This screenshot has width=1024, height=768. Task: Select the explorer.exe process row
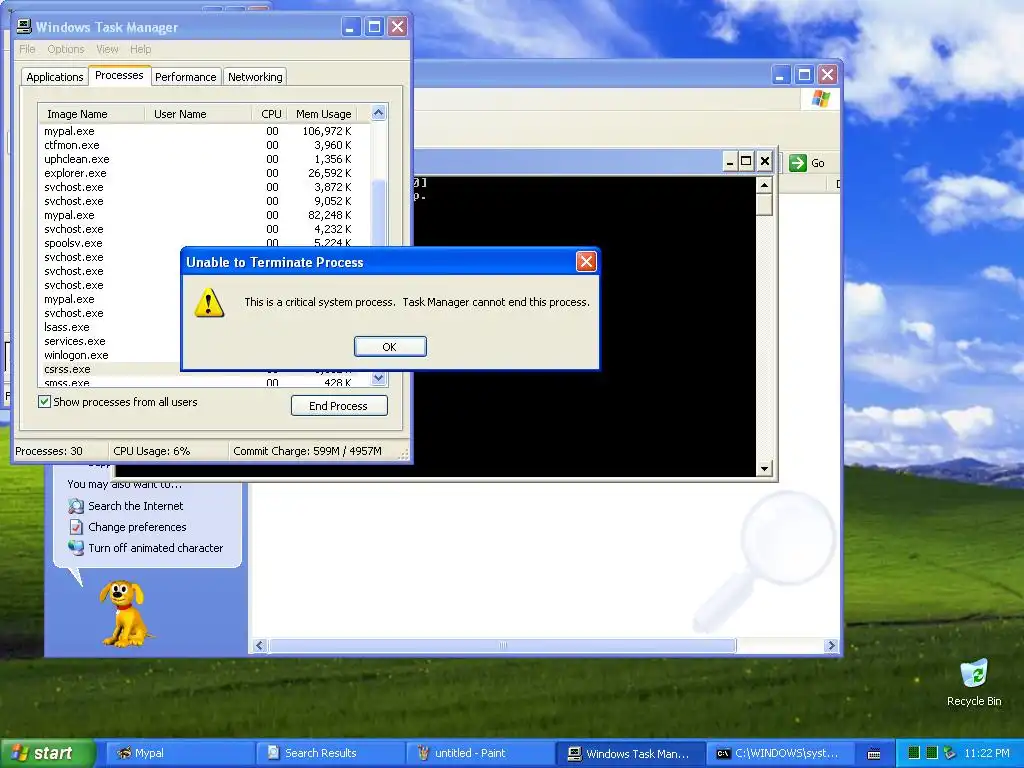[204, 173]
